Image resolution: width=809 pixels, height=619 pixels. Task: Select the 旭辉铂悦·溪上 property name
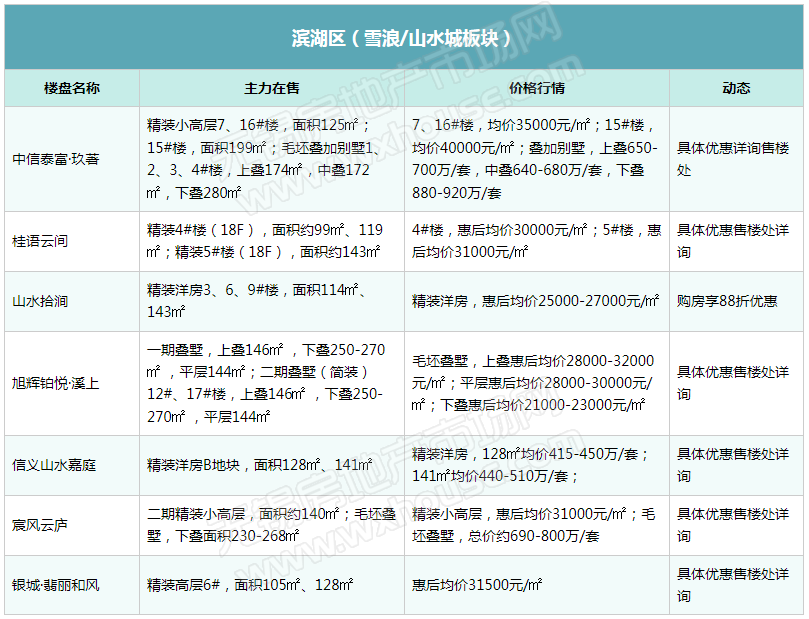[x=56, y=383]
